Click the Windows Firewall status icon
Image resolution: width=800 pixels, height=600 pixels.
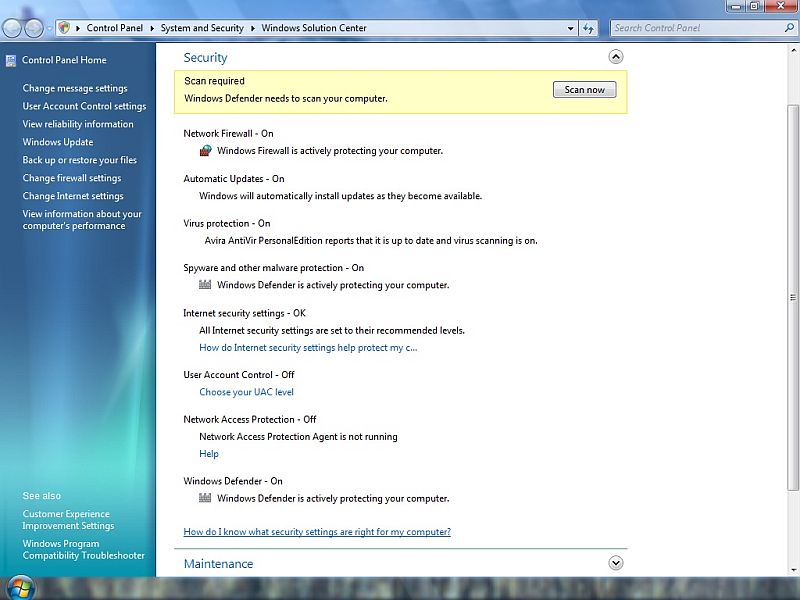pyautogui.click(x=205, y=151)
